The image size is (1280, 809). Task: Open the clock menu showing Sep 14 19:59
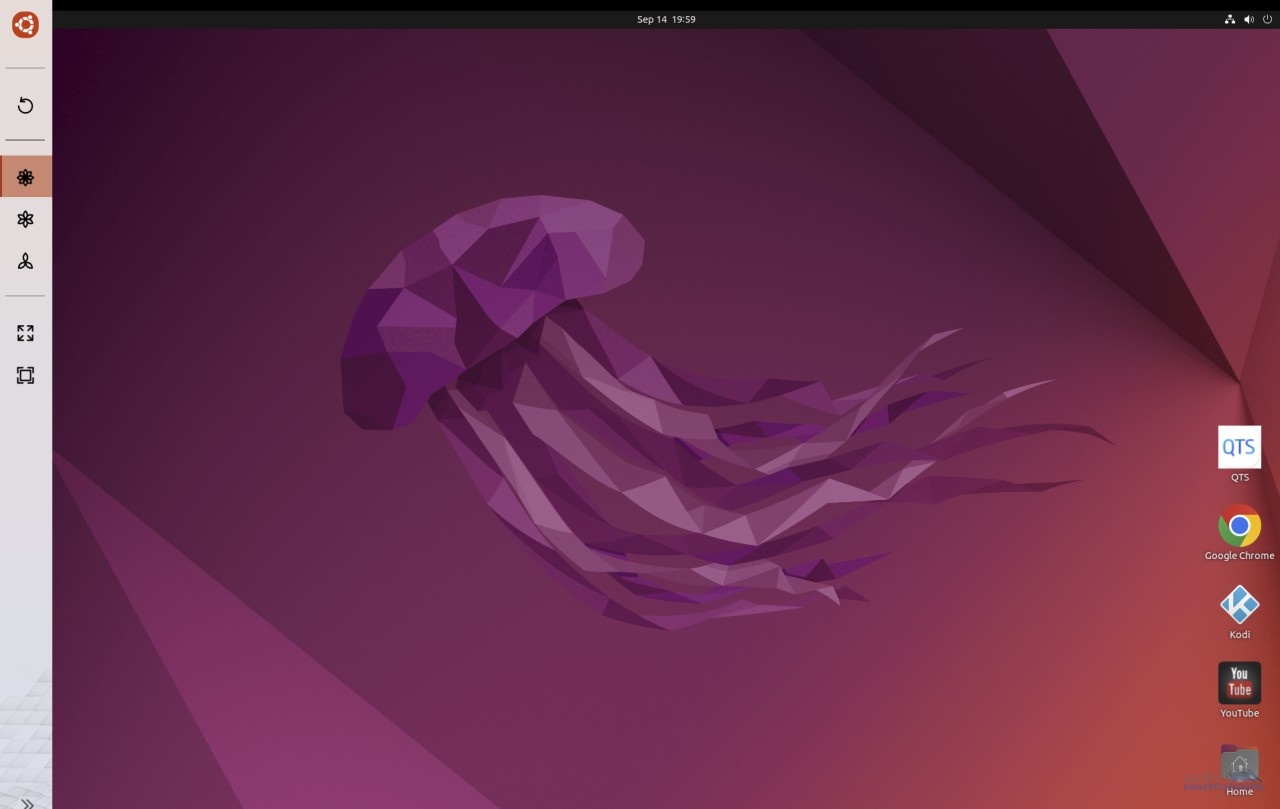coord(666,19)
